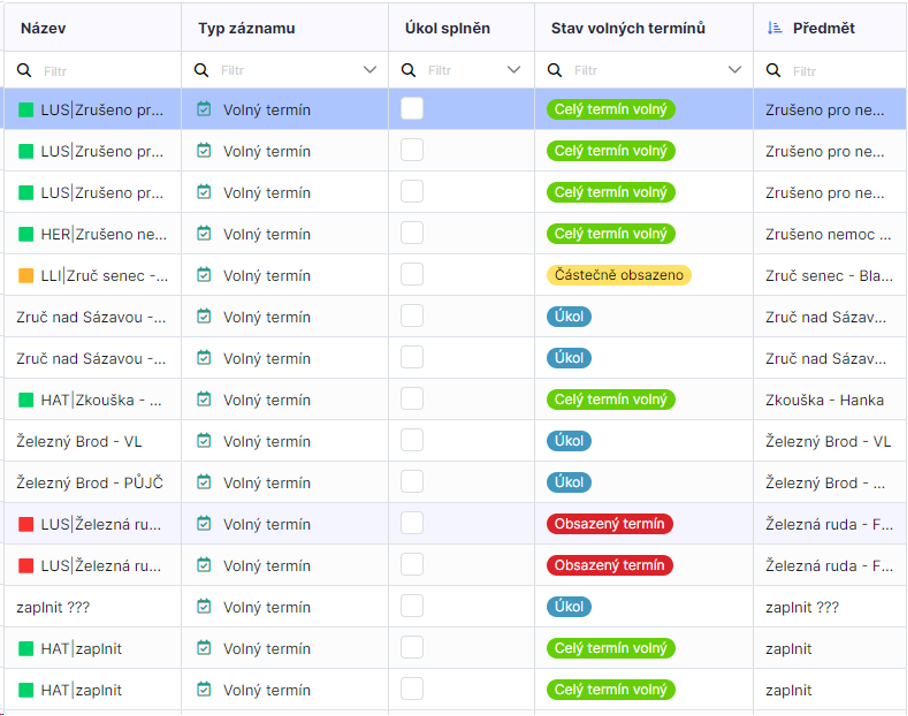Click the sort icon beside Předmět header
The width and height of the screenshot is (908, 716).
click(x=774, y=29)
